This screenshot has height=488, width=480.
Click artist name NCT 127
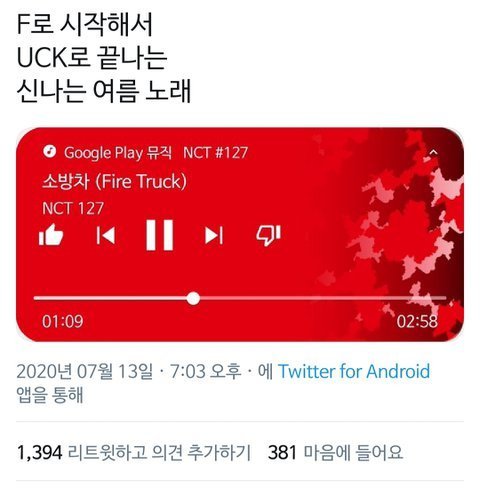point(73,208)
